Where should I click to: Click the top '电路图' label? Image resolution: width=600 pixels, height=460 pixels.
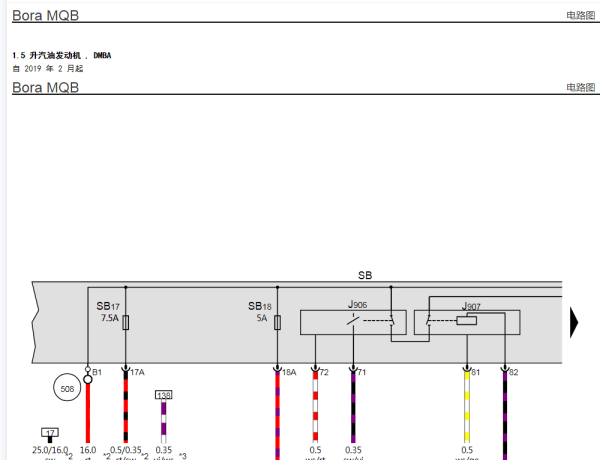tap(581, 15)
